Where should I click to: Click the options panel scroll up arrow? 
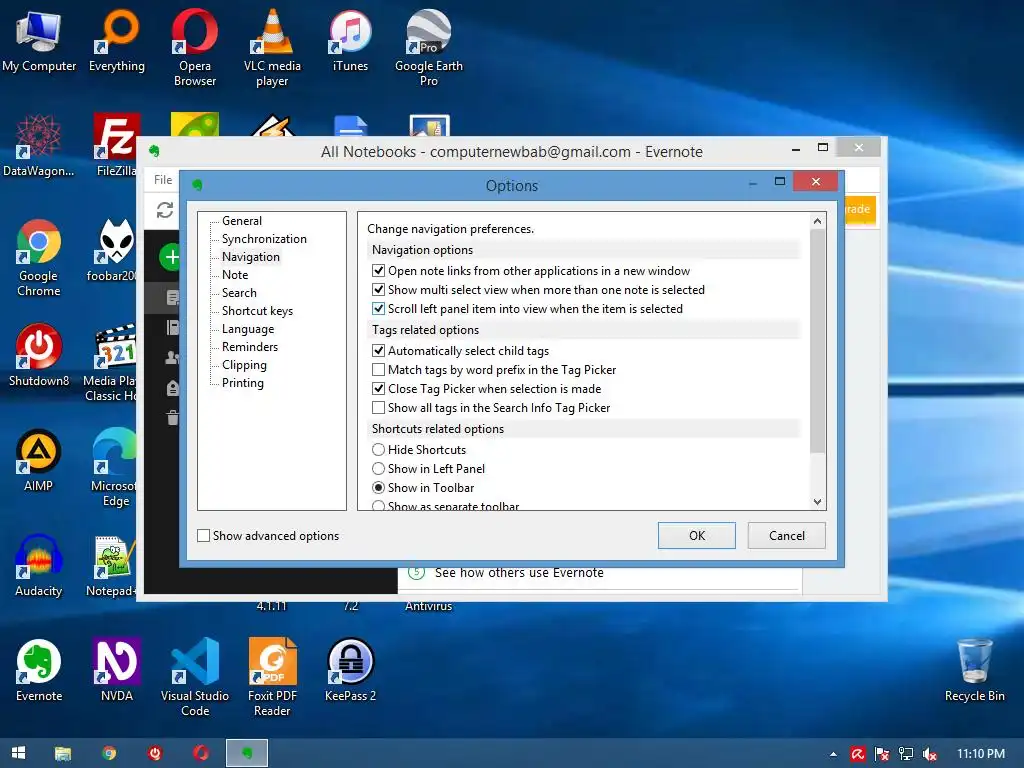817,221
